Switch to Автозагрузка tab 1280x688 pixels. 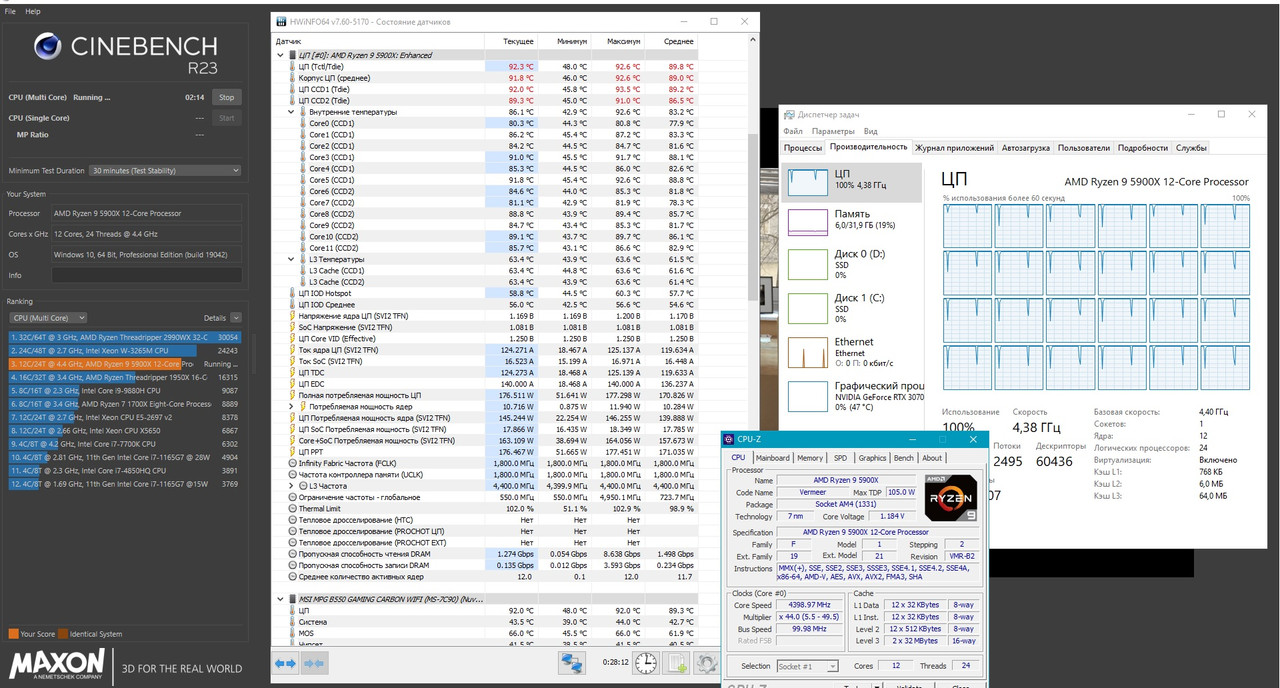1026,147
